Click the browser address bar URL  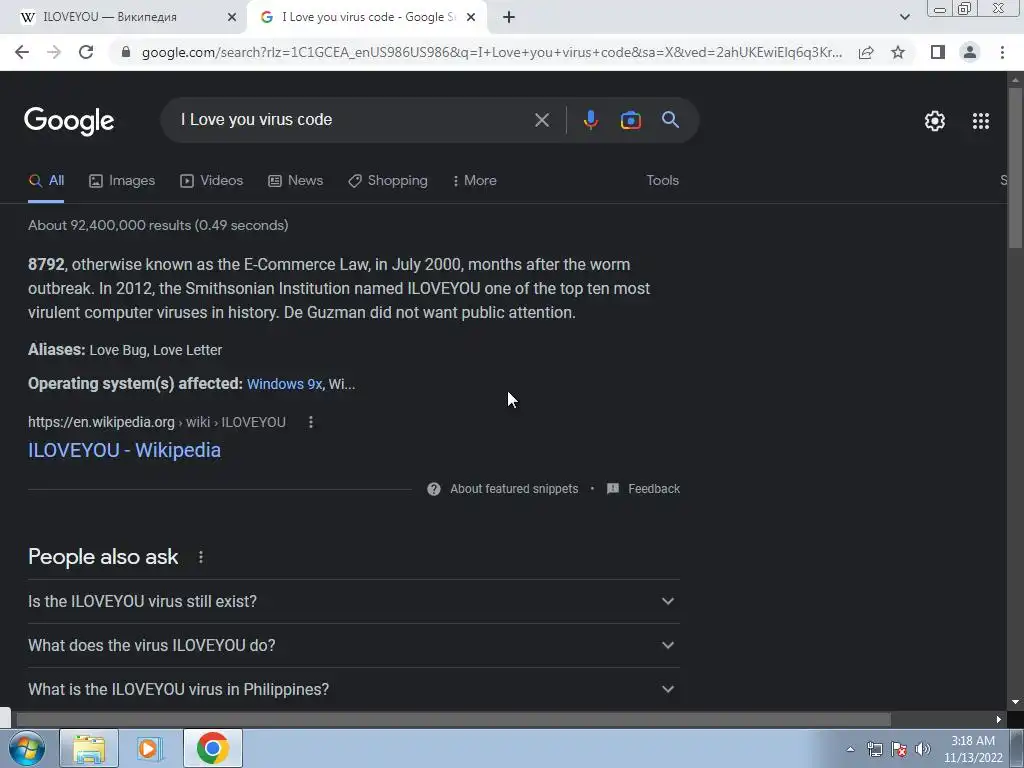pyautogui.click(x=491, y=52)
